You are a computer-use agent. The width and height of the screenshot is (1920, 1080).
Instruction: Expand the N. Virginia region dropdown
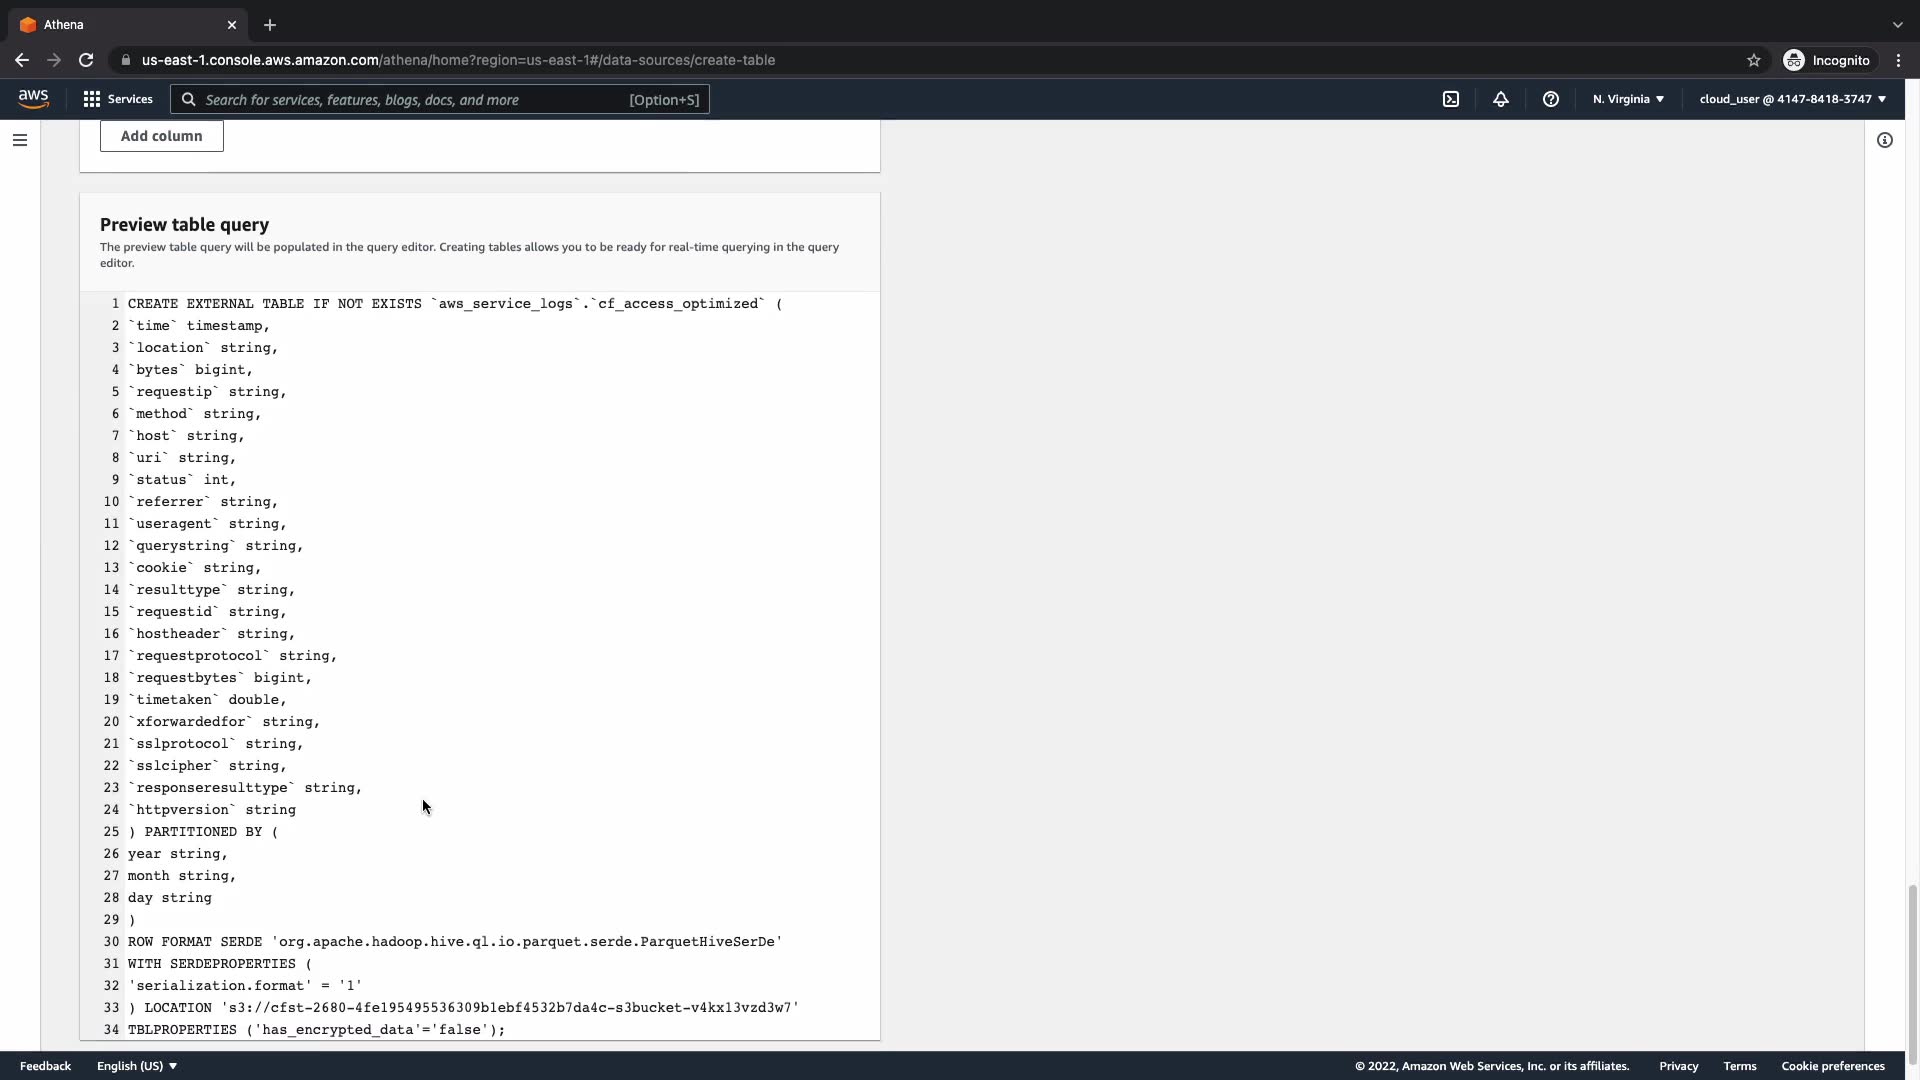click(1628, 99)
